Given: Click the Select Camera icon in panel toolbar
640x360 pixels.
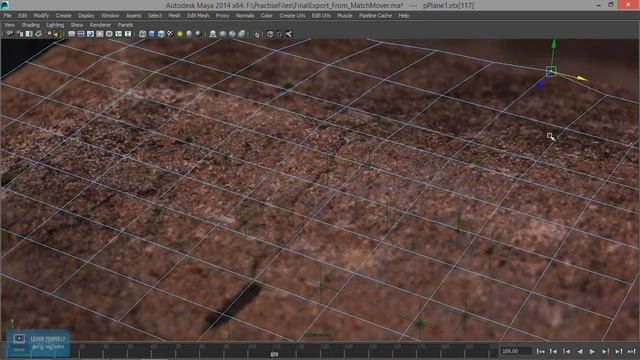Looking at the screenshot, I should point(10,34).
